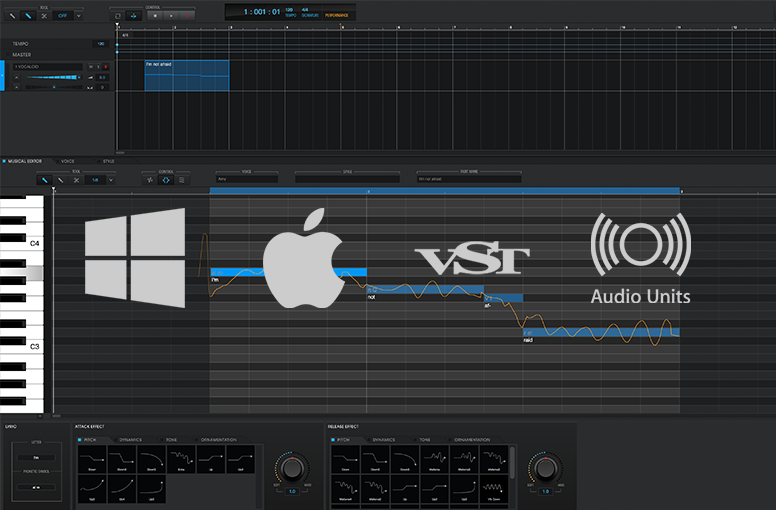Start playback with the transport play button
The width and height of the screenshot is (776, 510).
171,16
